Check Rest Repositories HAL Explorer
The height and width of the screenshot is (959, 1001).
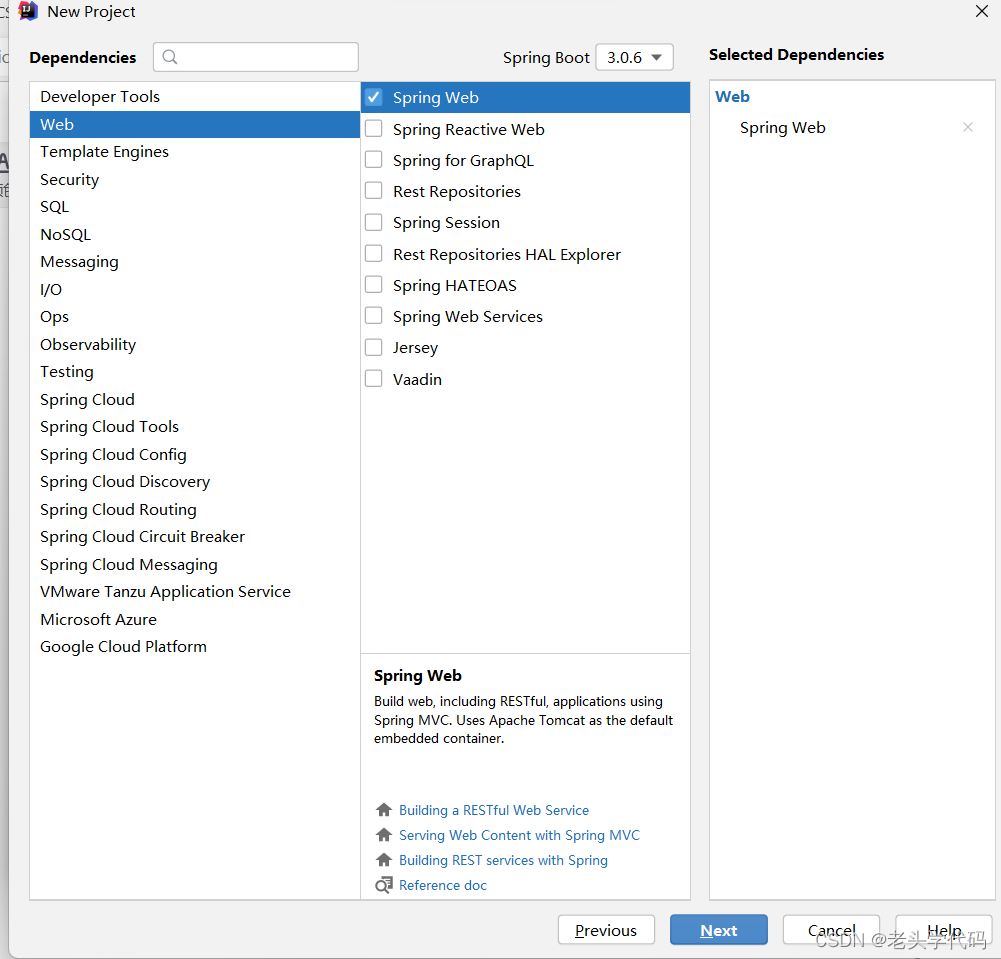[x=373, y=254]
